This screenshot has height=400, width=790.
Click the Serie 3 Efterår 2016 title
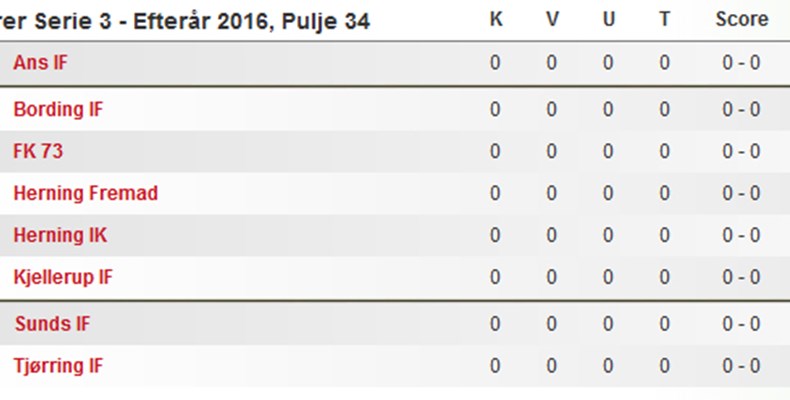[x=185, y=22]
